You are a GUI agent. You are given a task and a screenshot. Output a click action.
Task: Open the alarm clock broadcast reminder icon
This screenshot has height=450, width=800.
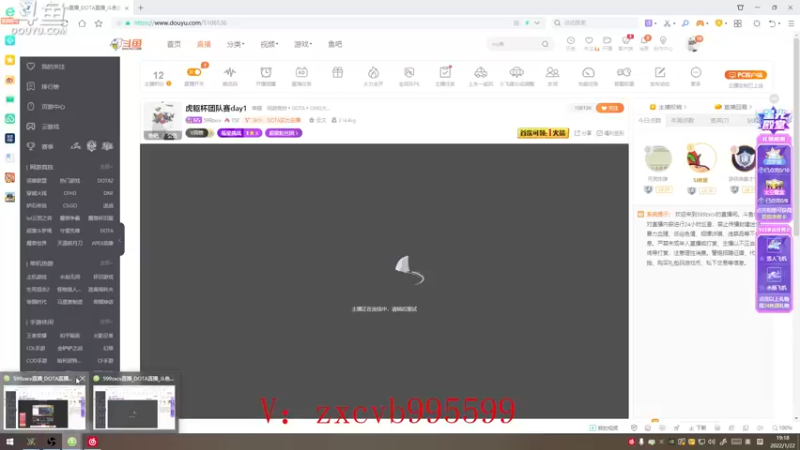tap(266, 72)
